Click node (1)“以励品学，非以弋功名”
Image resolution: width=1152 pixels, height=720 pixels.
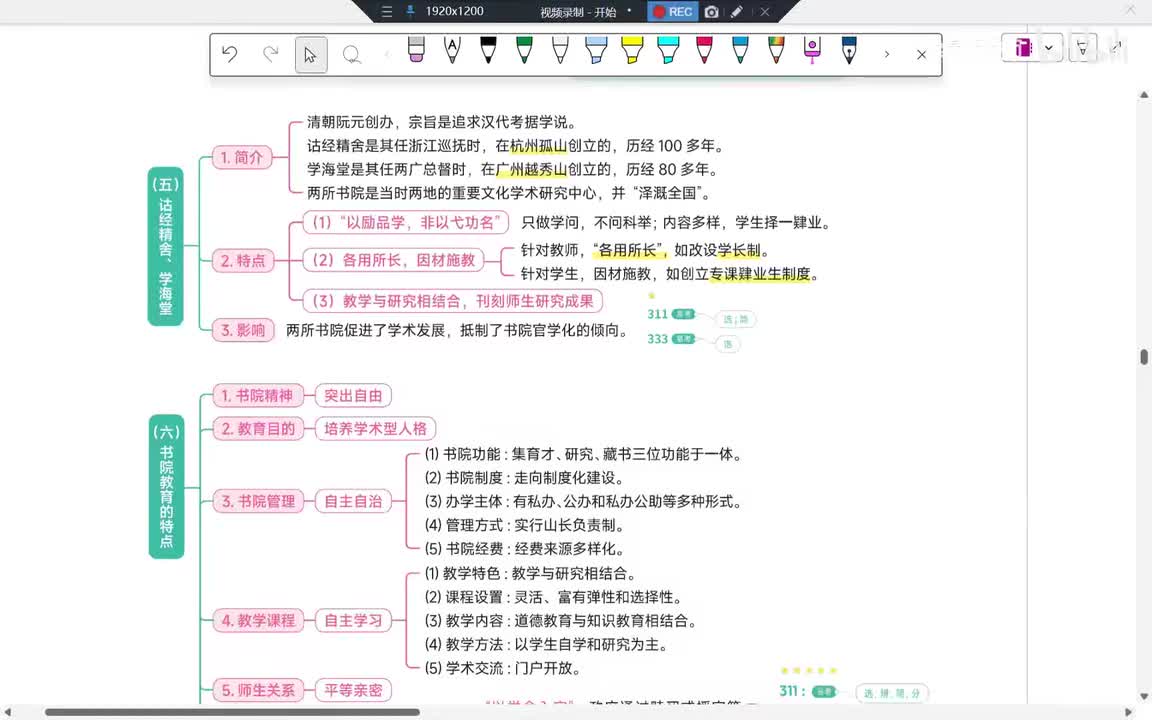406,223
